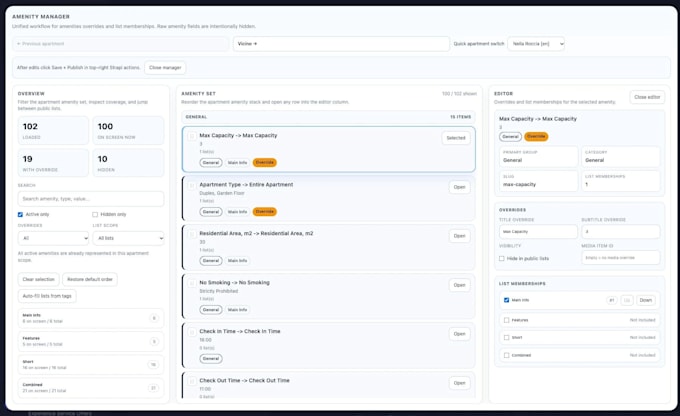Tick the No Smoking row checkbox
Image resolution: width=680 pixels, height=416 pixels.
coord(191,283)
